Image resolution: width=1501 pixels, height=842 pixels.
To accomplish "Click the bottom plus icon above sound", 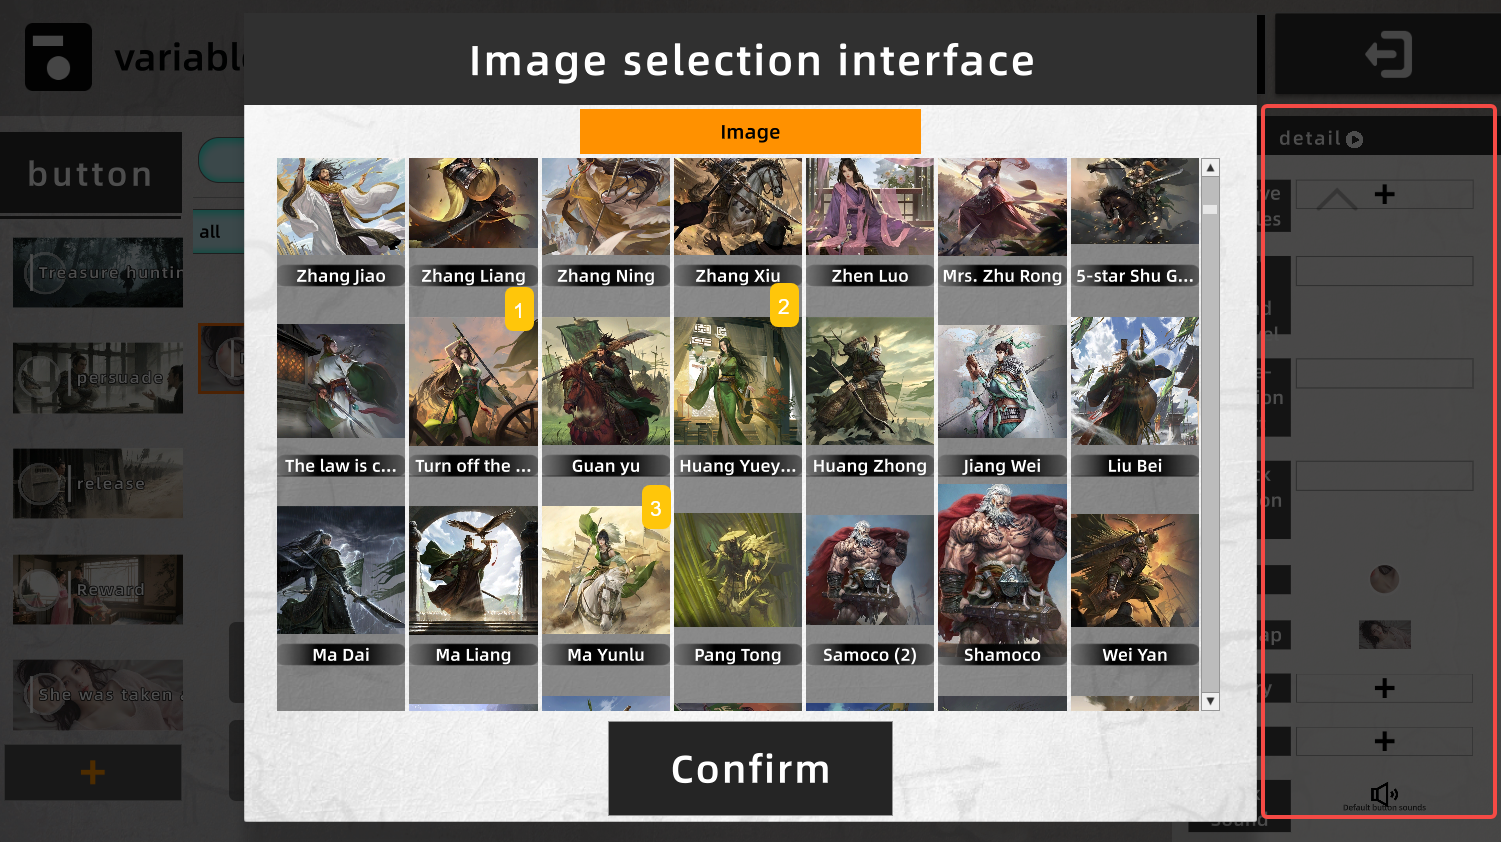I will tap(1384, 741).
